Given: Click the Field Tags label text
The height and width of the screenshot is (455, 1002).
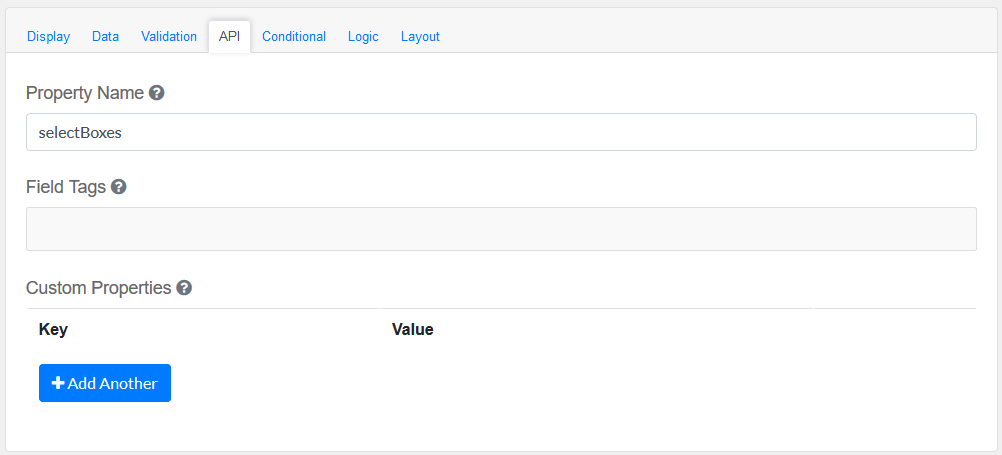Looking at the screenshot, I should click(x=66, y=187).
